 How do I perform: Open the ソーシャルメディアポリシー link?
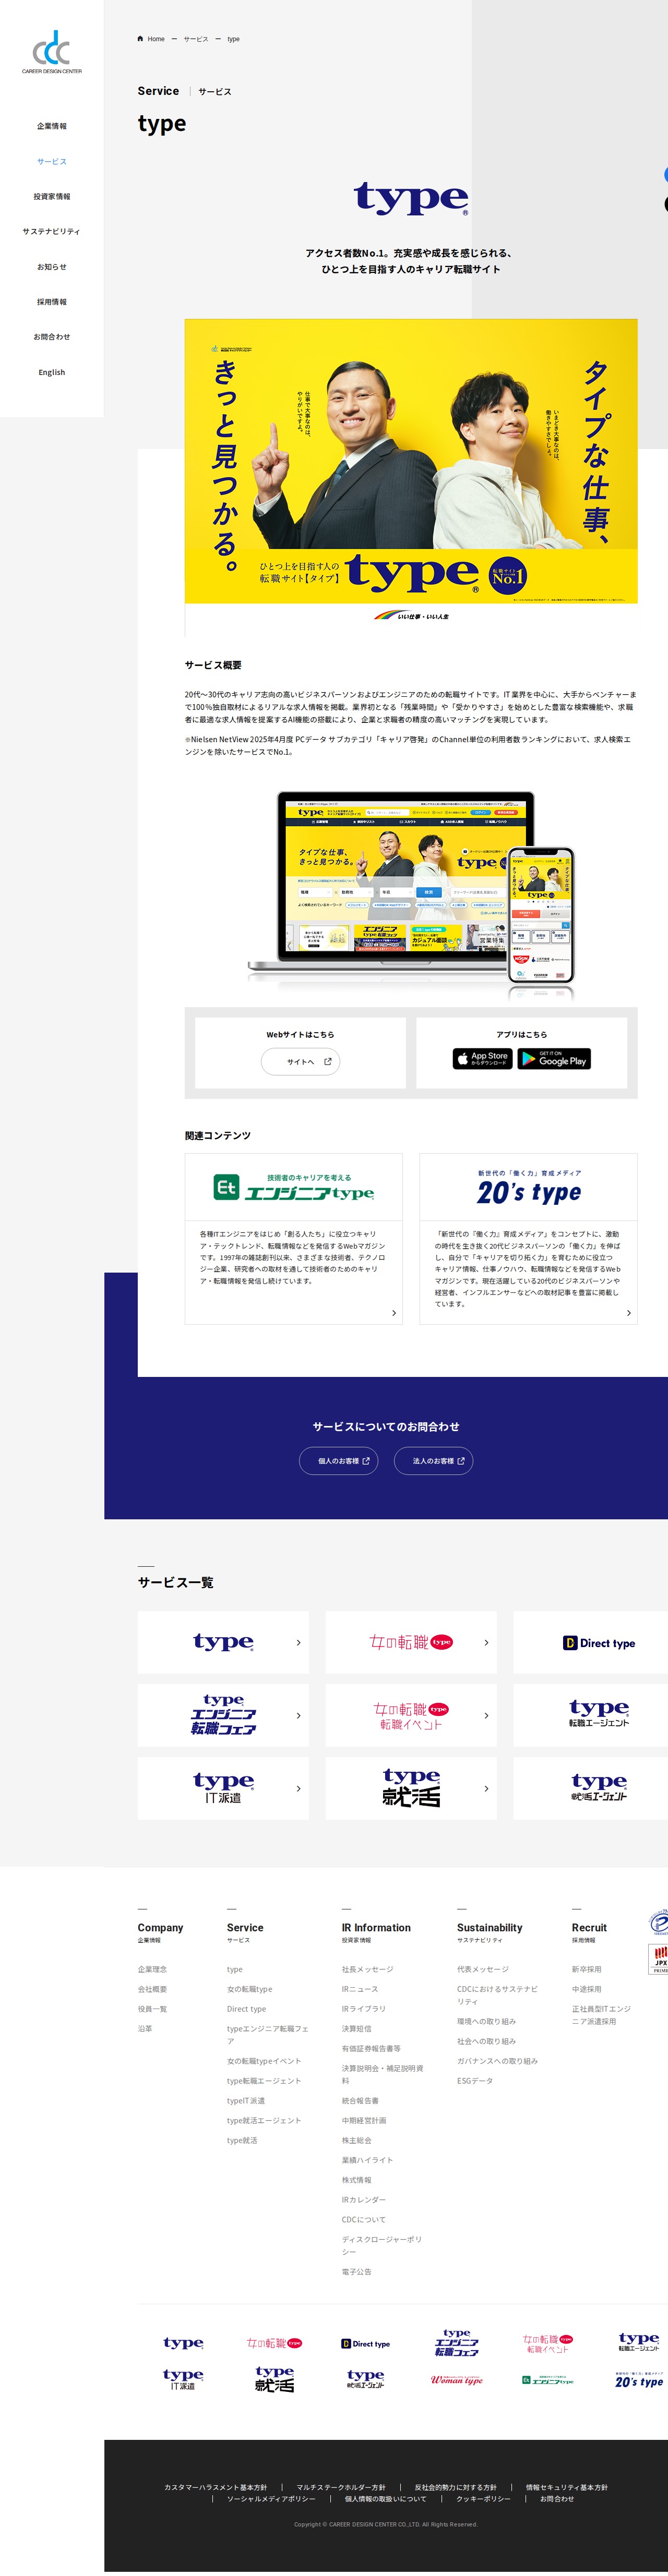(271, 2499)
